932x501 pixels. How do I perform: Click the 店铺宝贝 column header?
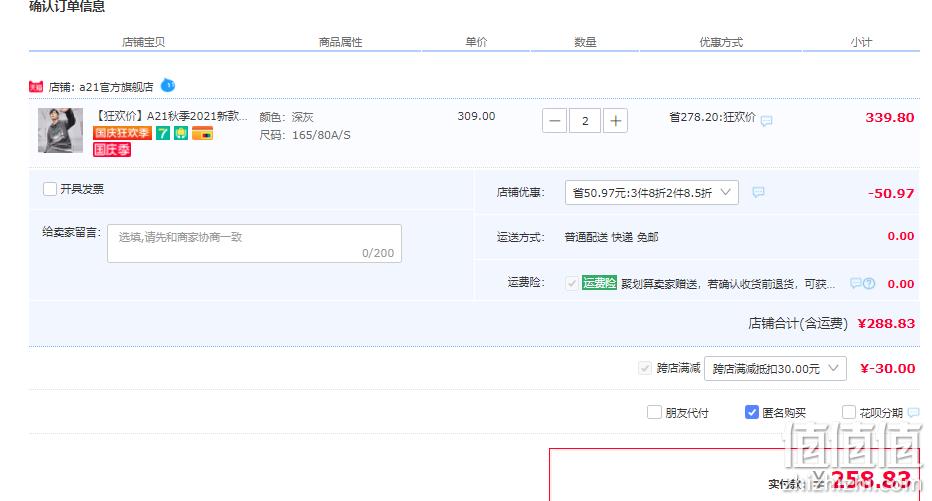point(143,42)
